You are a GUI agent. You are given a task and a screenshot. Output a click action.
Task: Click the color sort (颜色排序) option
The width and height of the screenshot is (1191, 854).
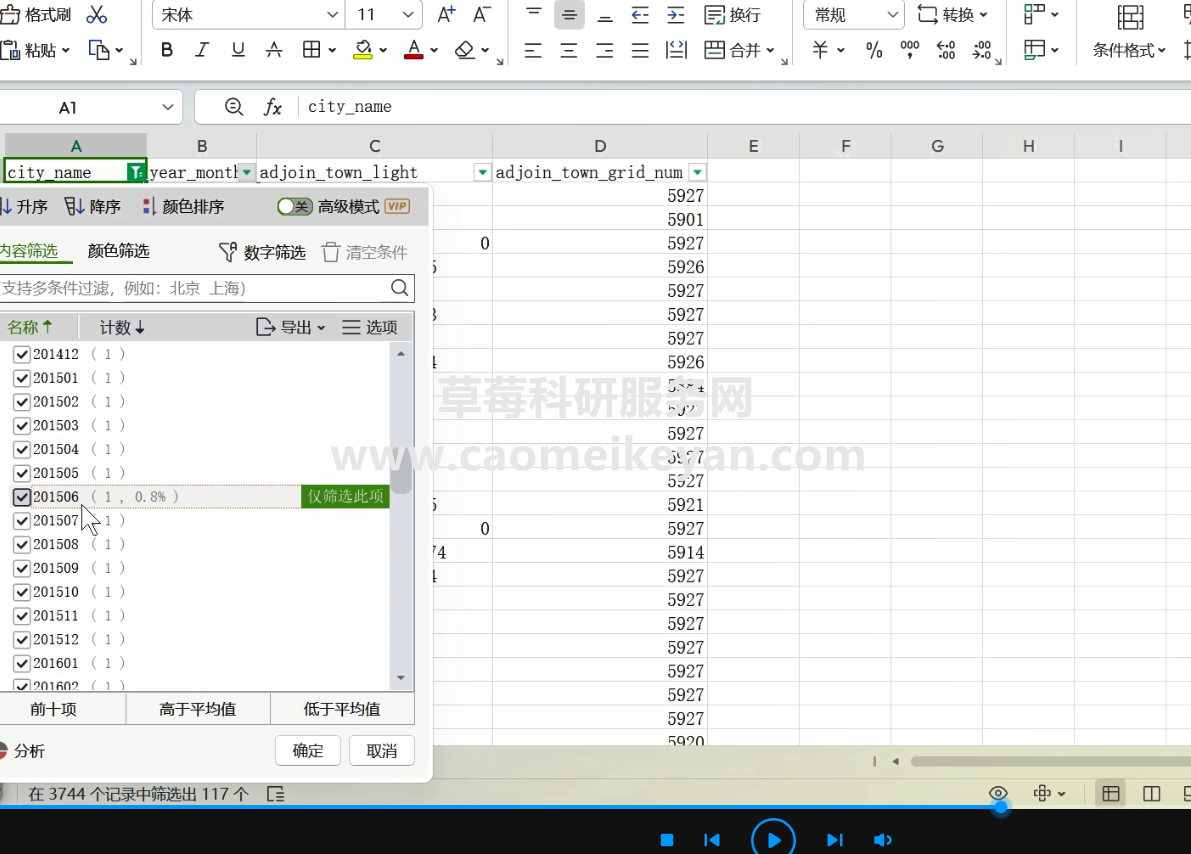point(183,207)
